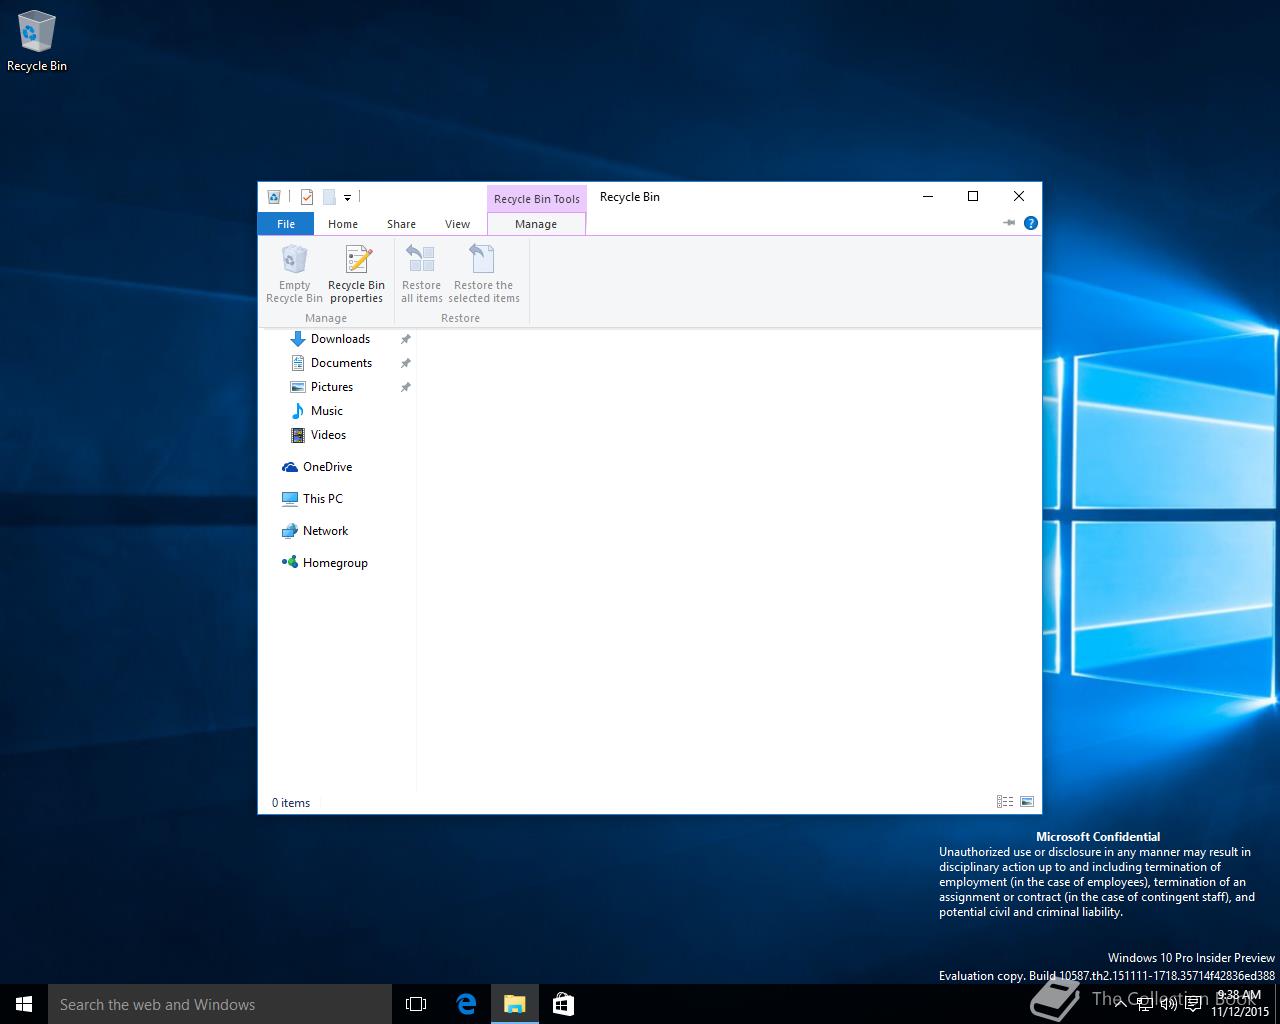Switch to the View ribbon tab
The image size is (1280, 1024).
[x=457, y=224]
